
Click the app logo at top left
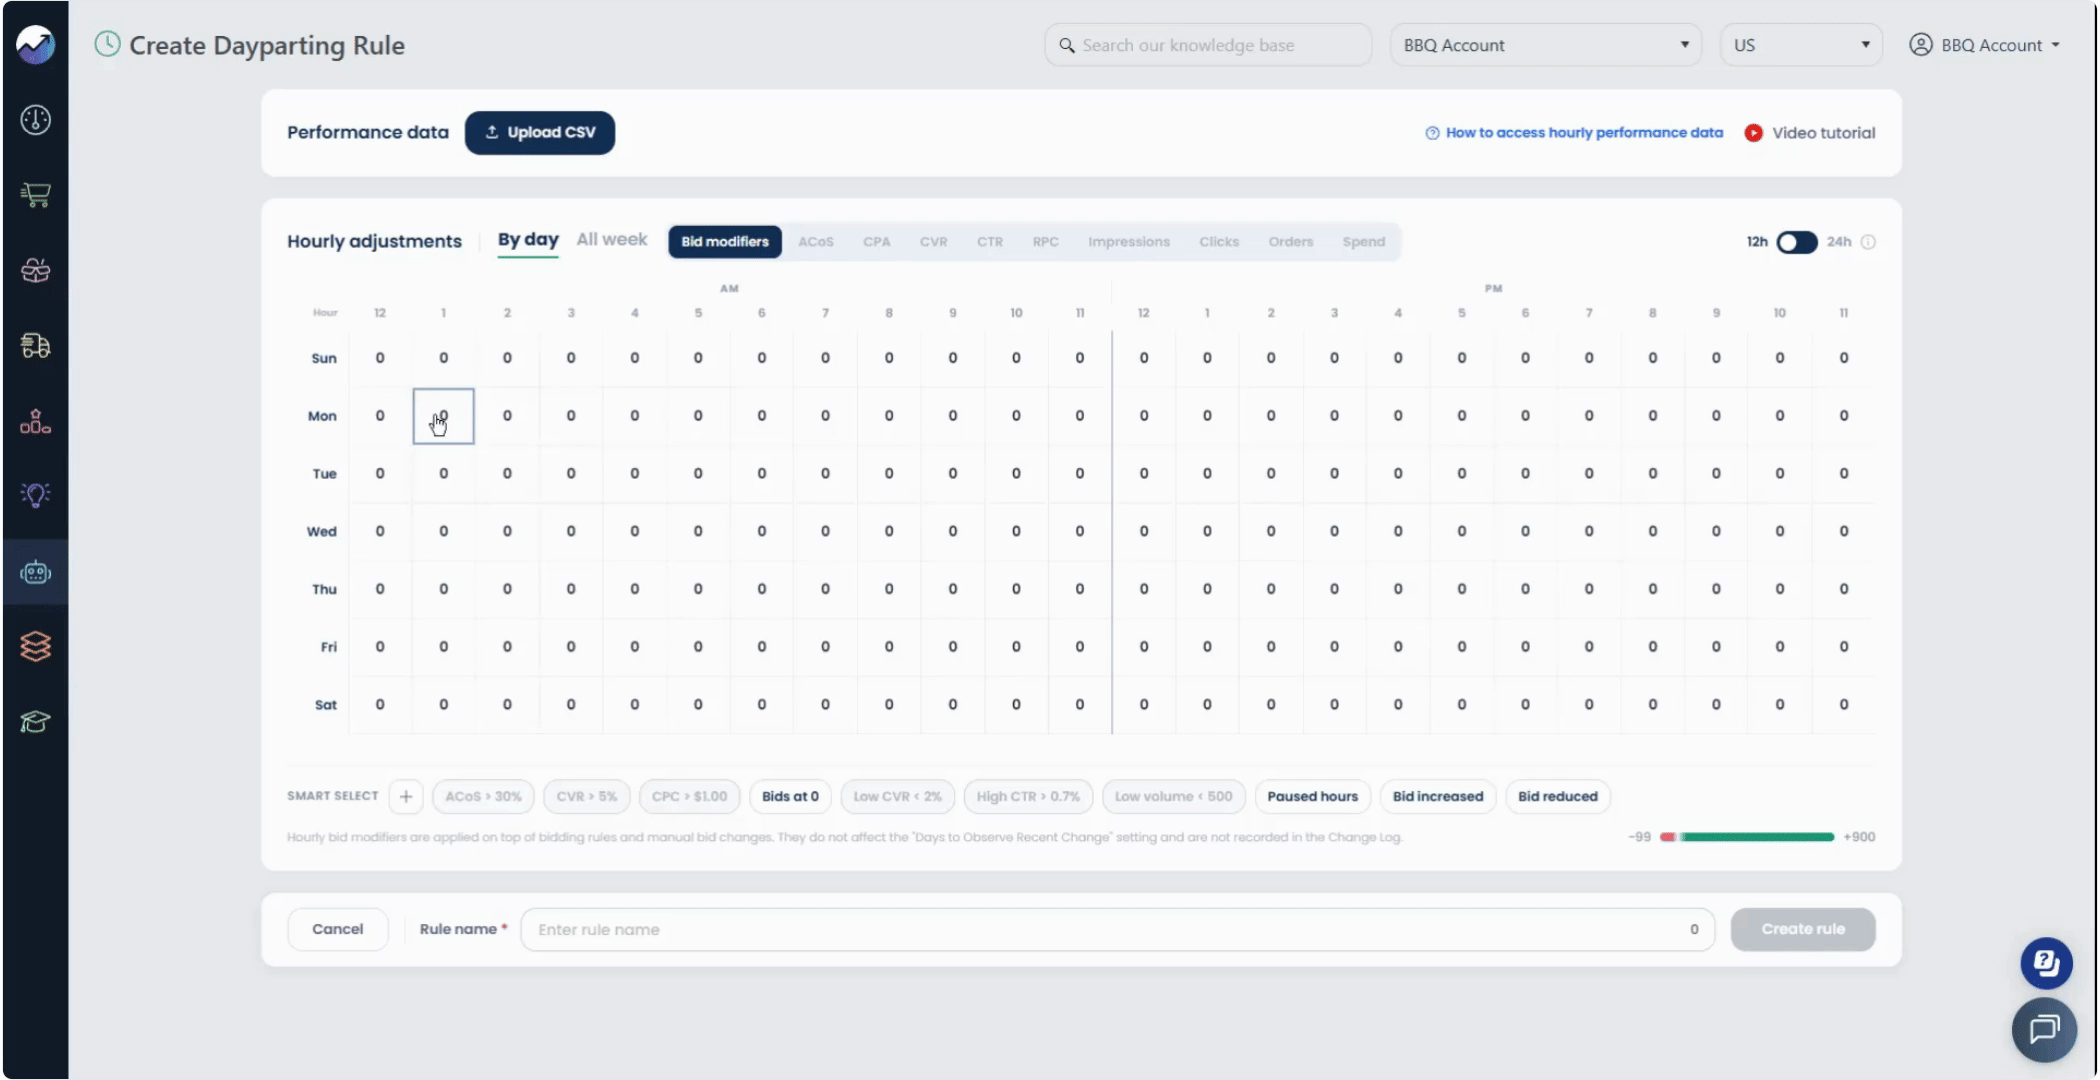pos(36,45)
